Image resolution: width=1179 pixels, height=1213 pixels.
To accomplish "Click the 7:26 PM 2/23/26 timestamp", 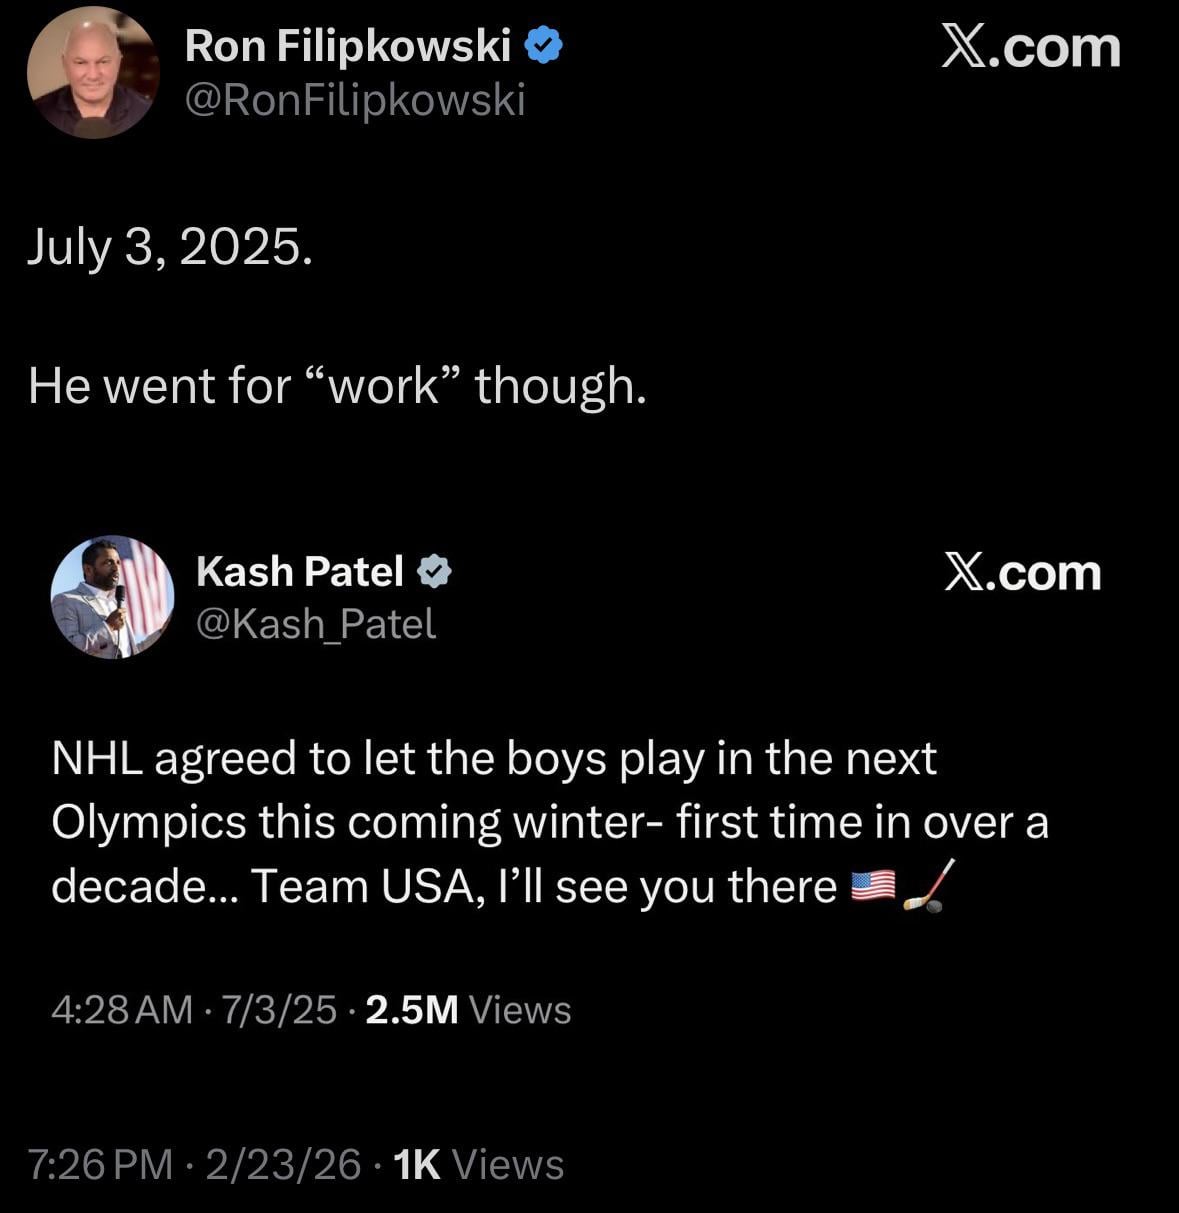I will click(x=195, y=1164).
